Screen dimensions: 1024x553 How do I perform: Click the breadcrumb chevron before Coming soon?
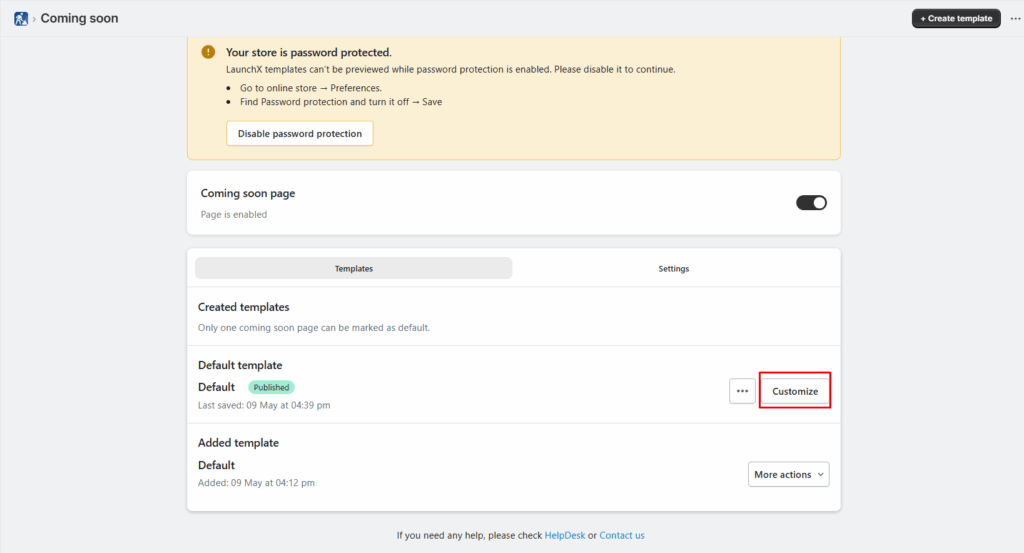pyautogui.click(x=34, y=18)
